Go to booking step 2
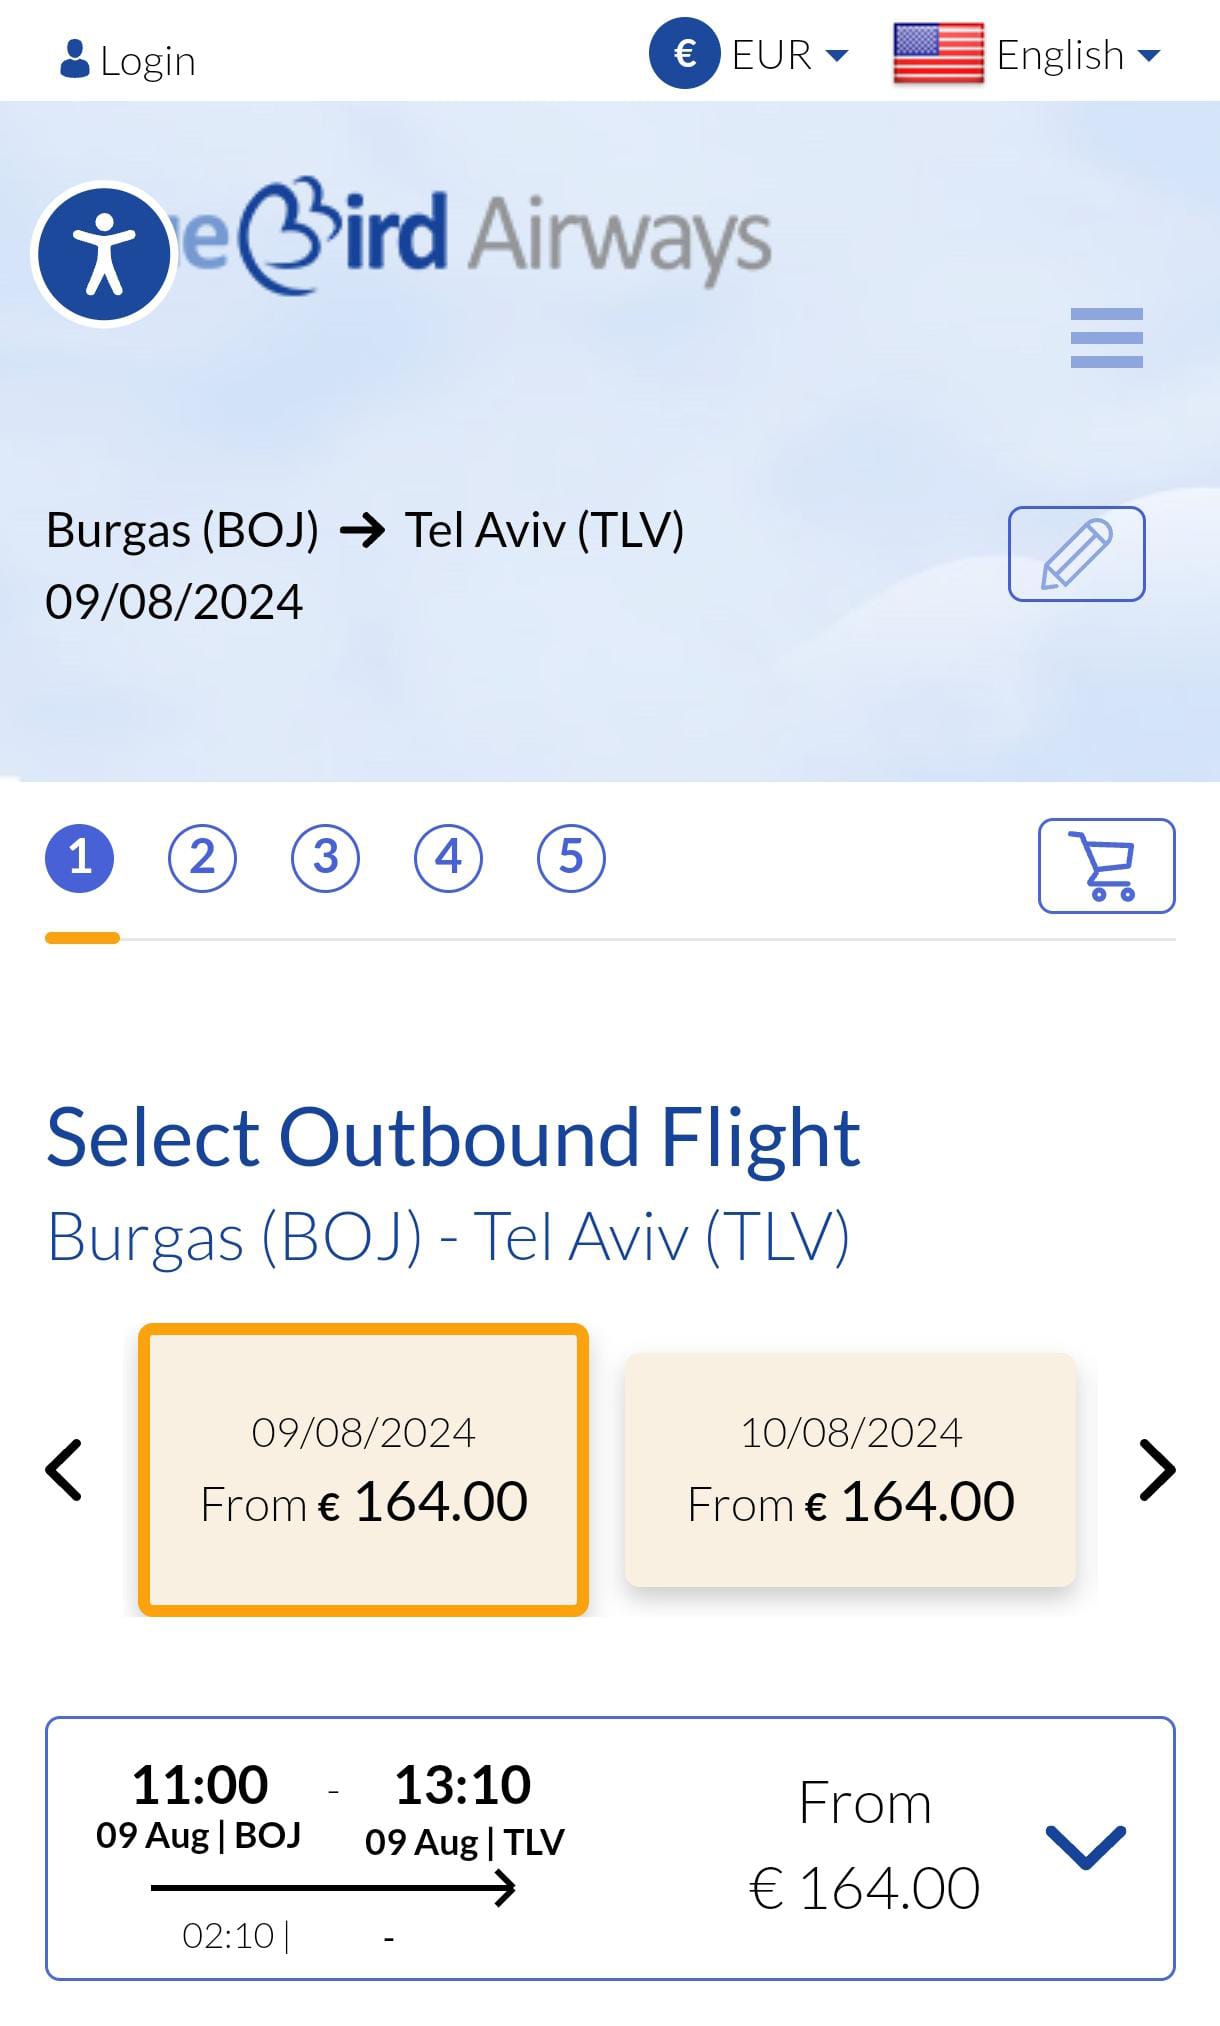The height and width of the screenshot is (2026, 1220). (x=202, y=858)
